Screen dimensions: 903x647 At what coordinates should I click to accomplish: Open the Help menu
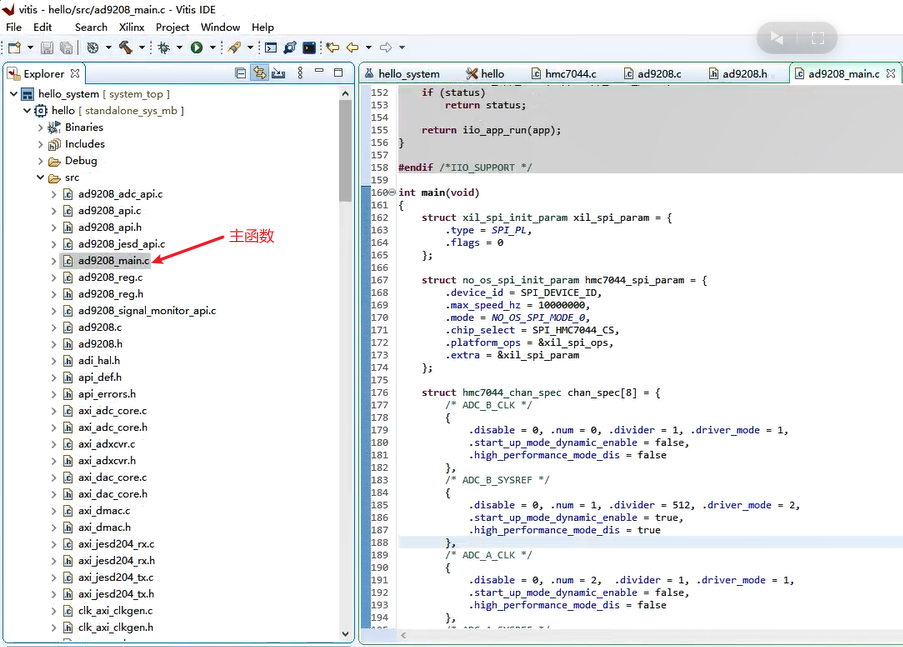tap(263, 27)
